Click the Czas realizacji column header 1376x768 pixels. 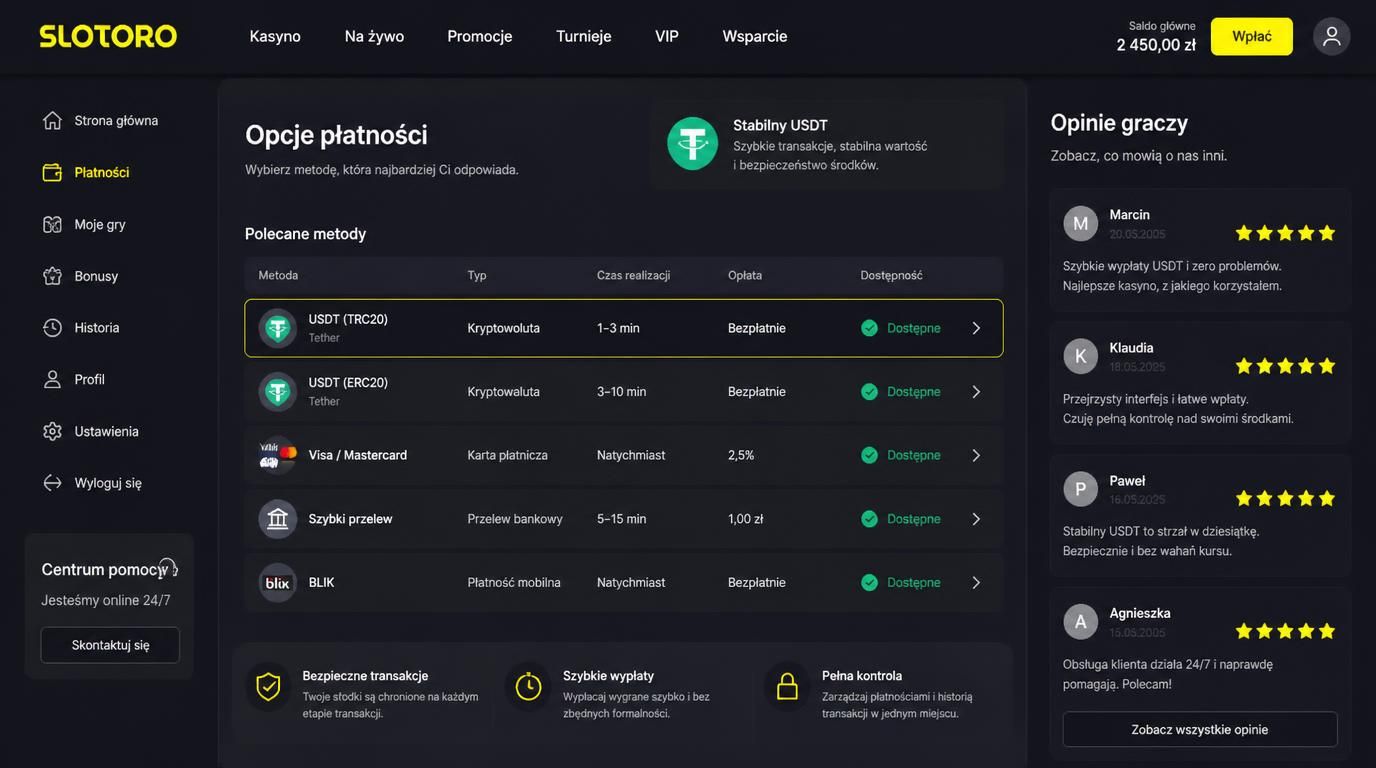click(634, 275)
